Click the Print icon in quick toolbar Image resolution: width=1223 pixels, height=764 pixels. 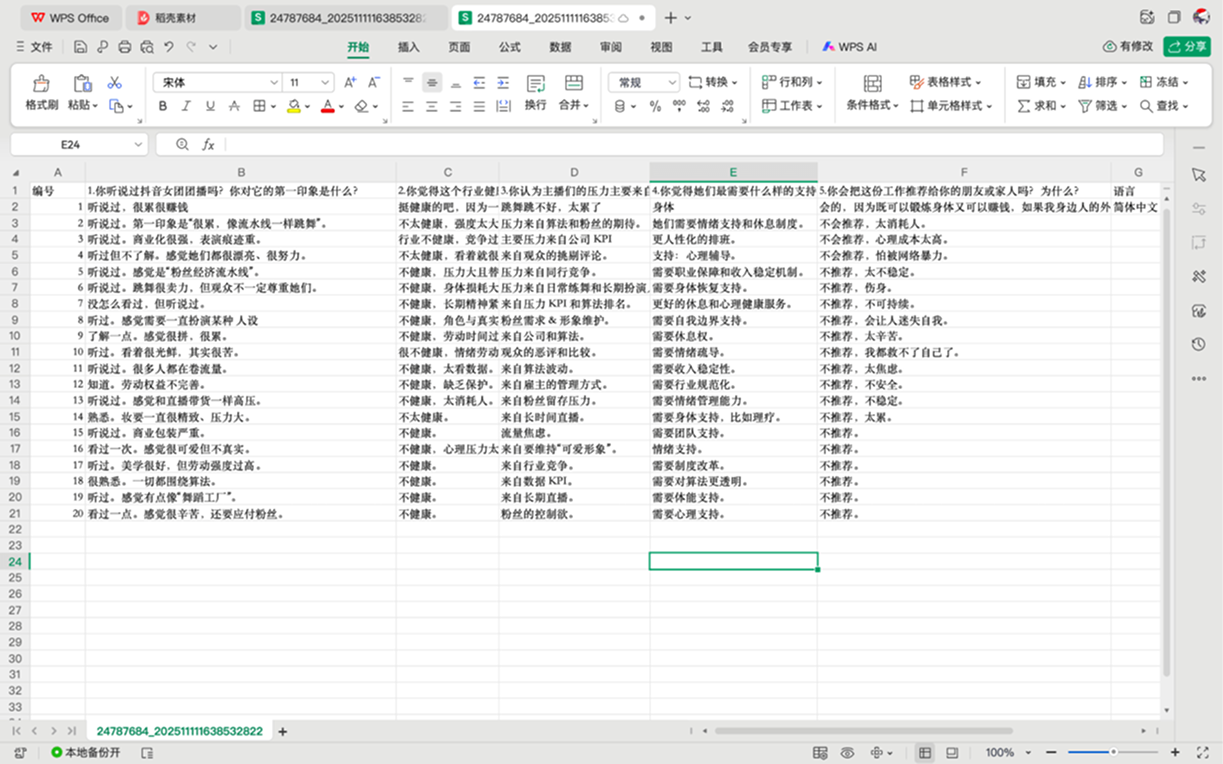124,47
